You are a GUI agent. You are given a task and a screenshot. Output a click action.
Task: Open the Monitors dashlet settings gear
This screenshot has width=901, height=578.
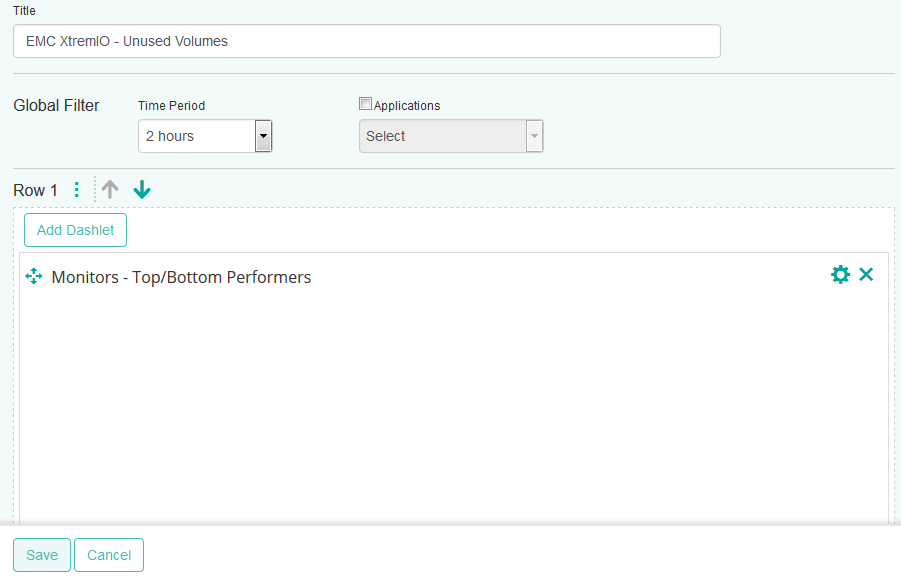[840, 274]
